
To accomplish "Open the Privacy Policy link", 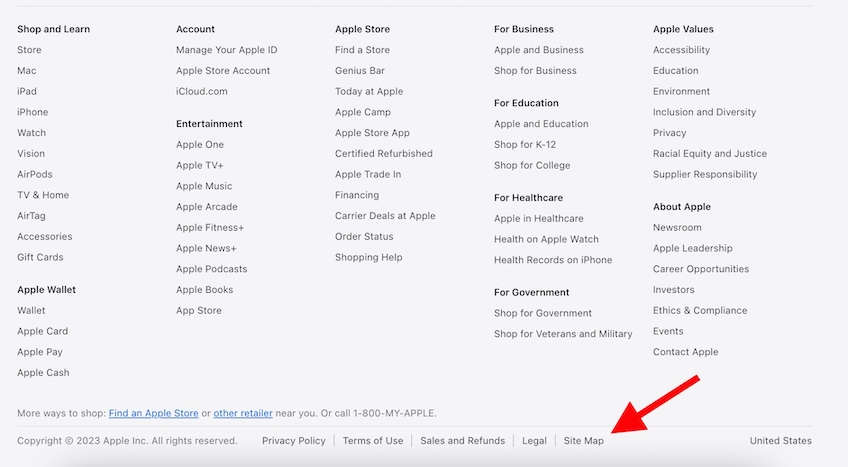I will tap(294, 441).
